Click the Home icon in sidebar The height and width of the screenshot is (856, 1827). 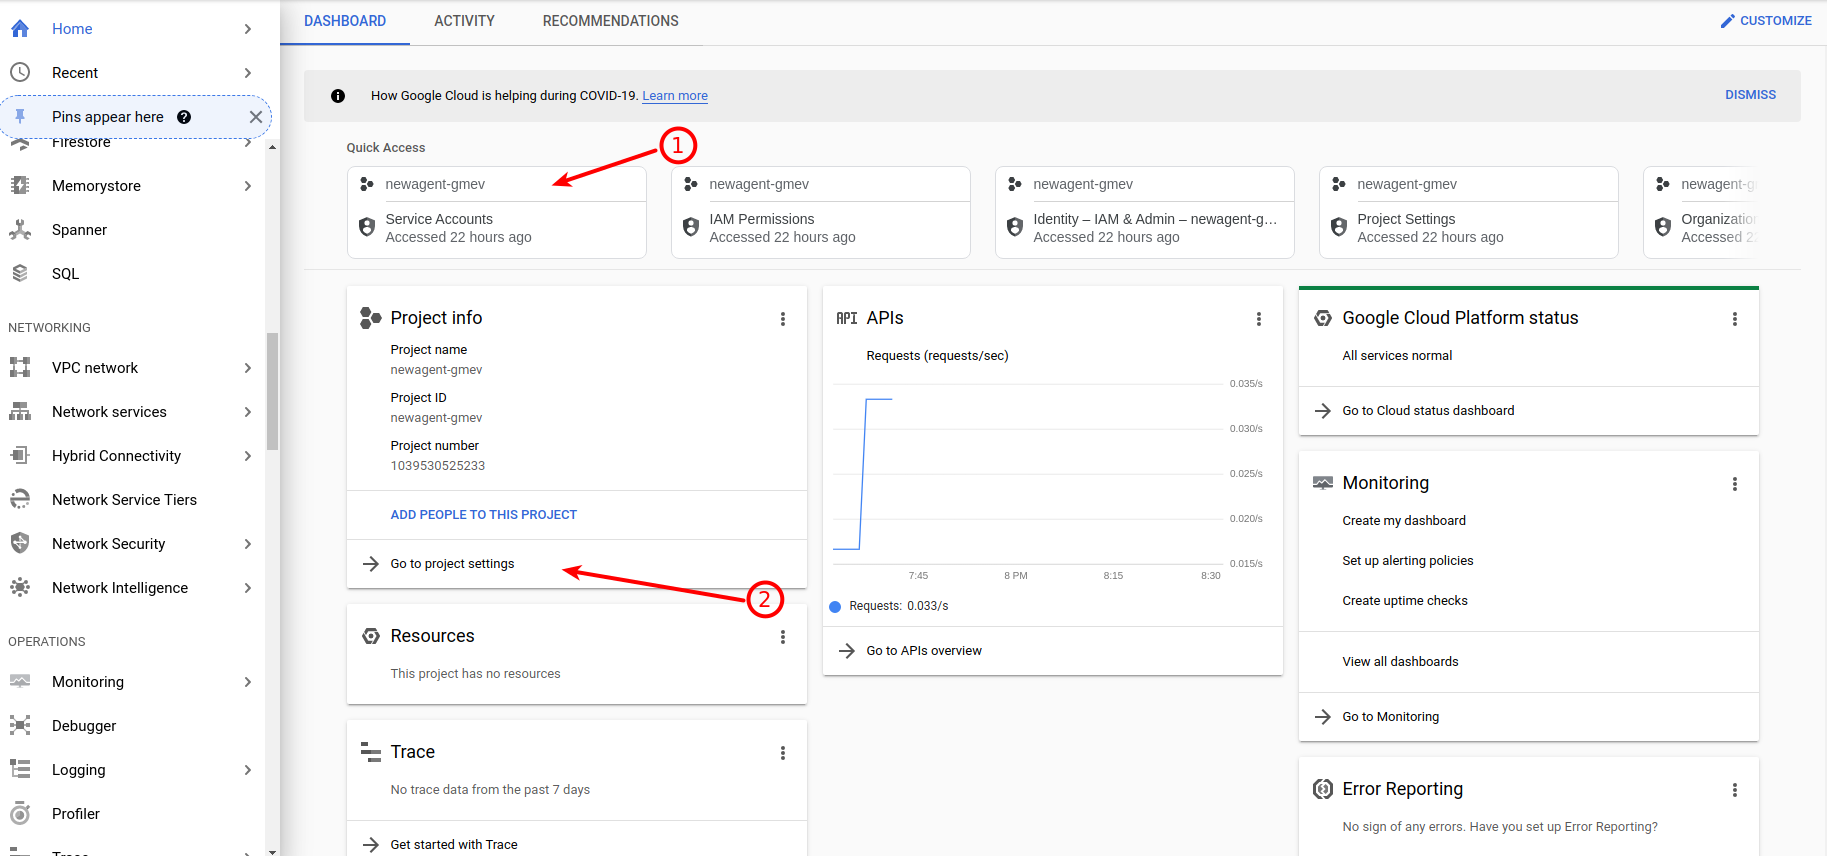tap(20, 29)
